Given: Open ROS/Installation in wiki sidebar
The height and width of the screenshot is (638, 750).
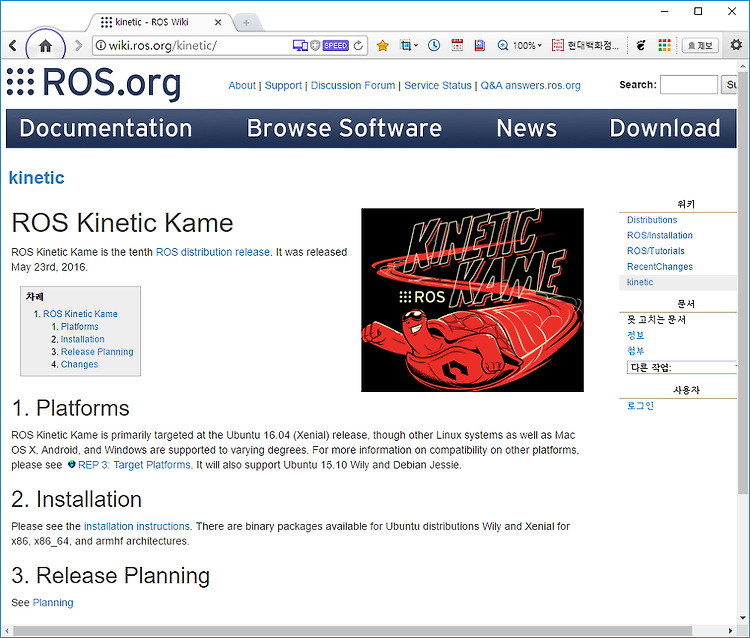Looking at the screenshot, I should 660,235.
